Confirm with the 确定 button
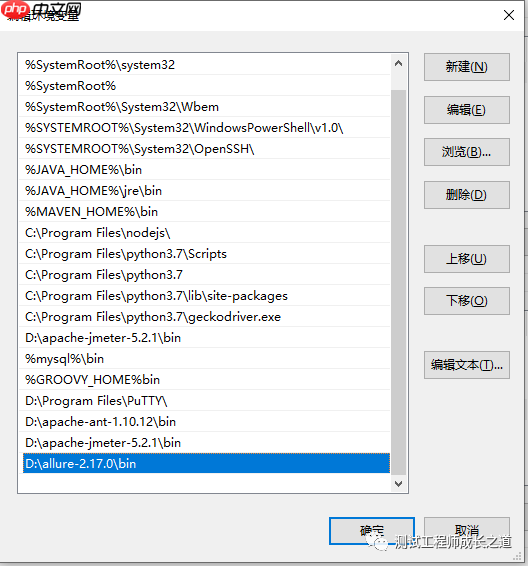Screen dimensions: 528x566 point(372,531)
